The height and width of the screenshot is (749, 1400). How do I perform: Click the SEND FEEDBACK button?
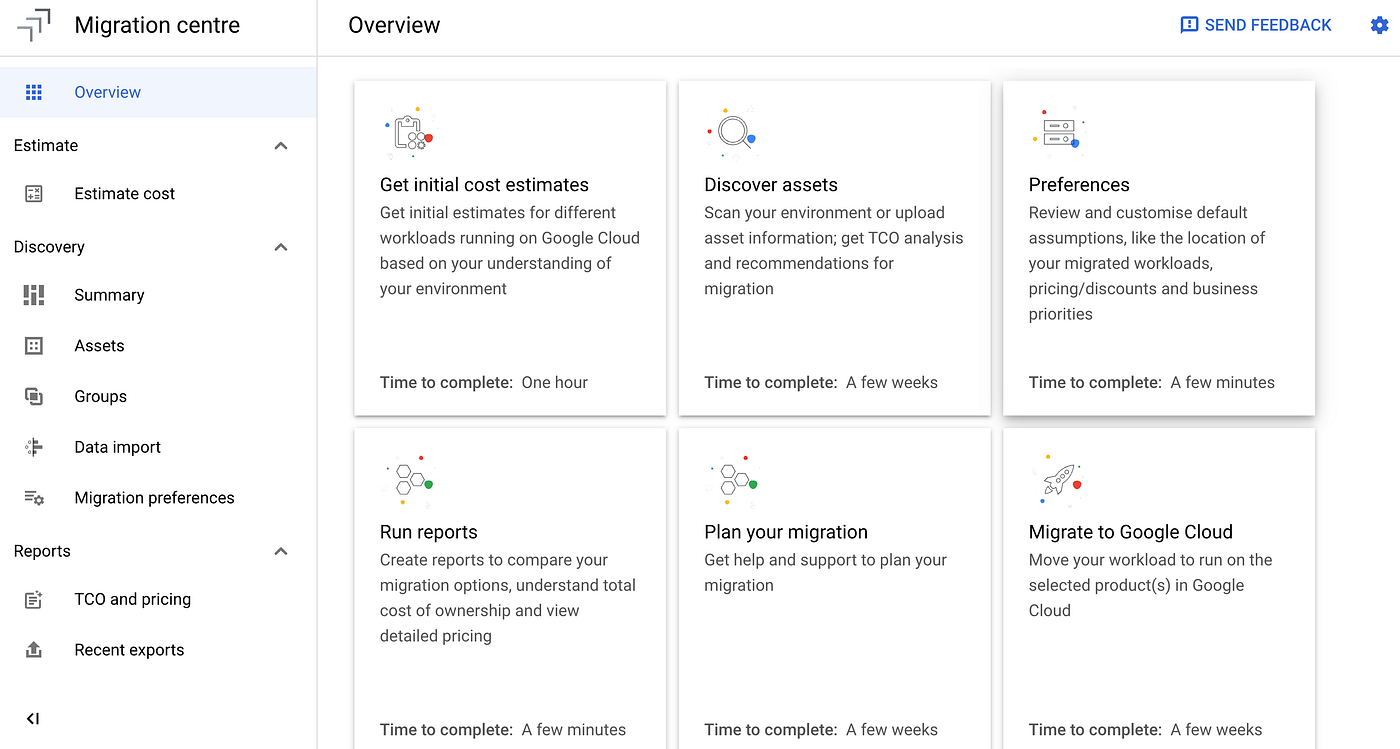tap(1255, 24)
